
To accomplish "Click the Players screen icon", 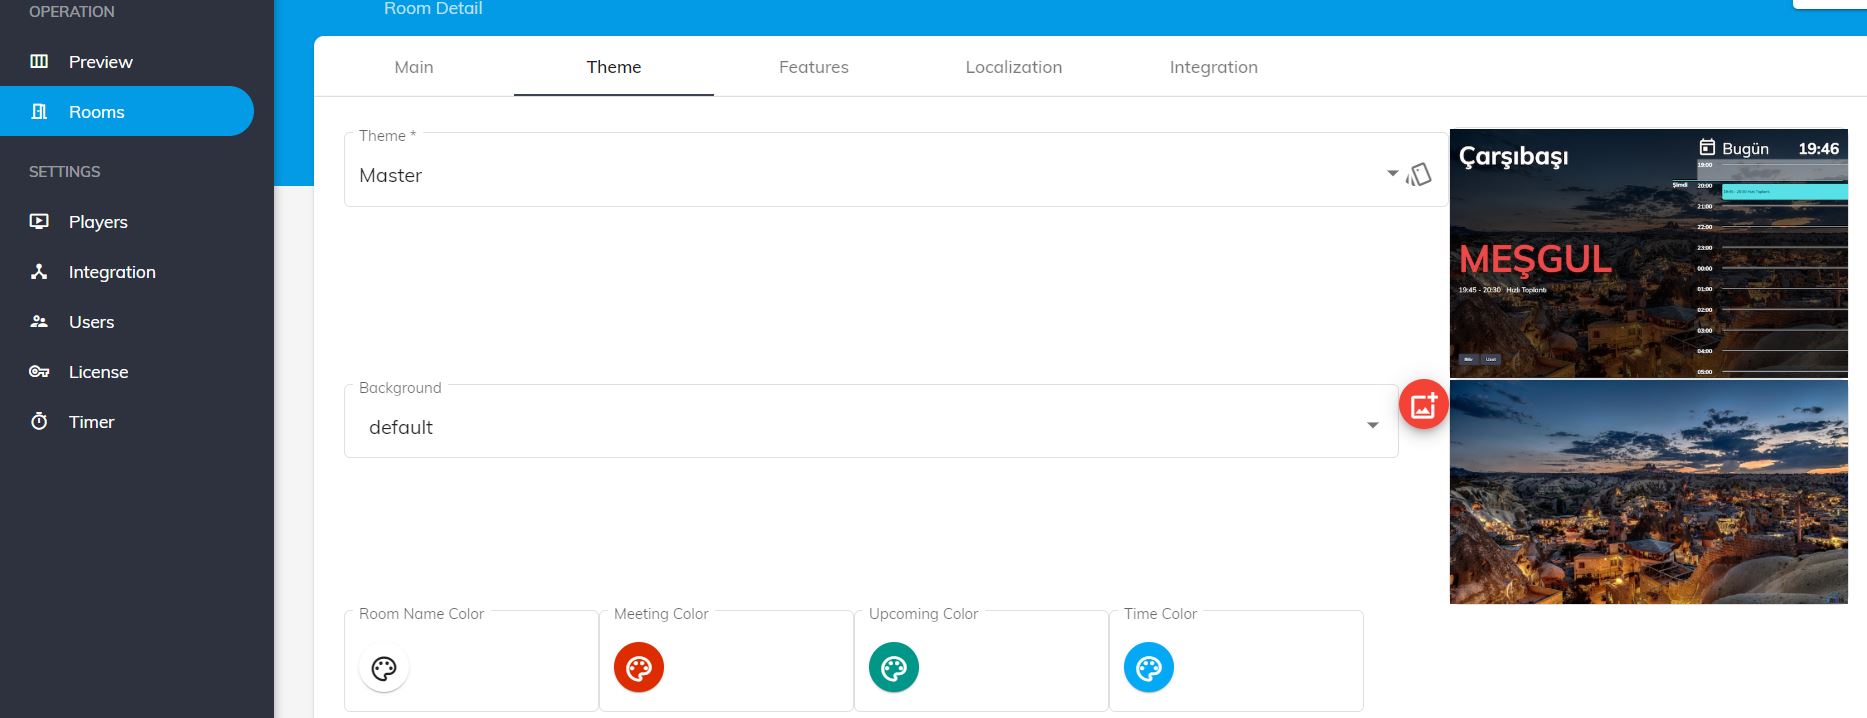I will 39,222.
